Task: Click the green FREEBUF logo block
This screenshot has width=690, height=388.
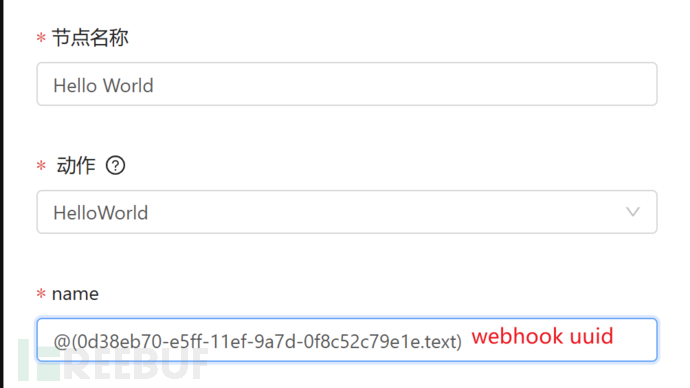Action: pyautogui.click(x=39, y=364)
